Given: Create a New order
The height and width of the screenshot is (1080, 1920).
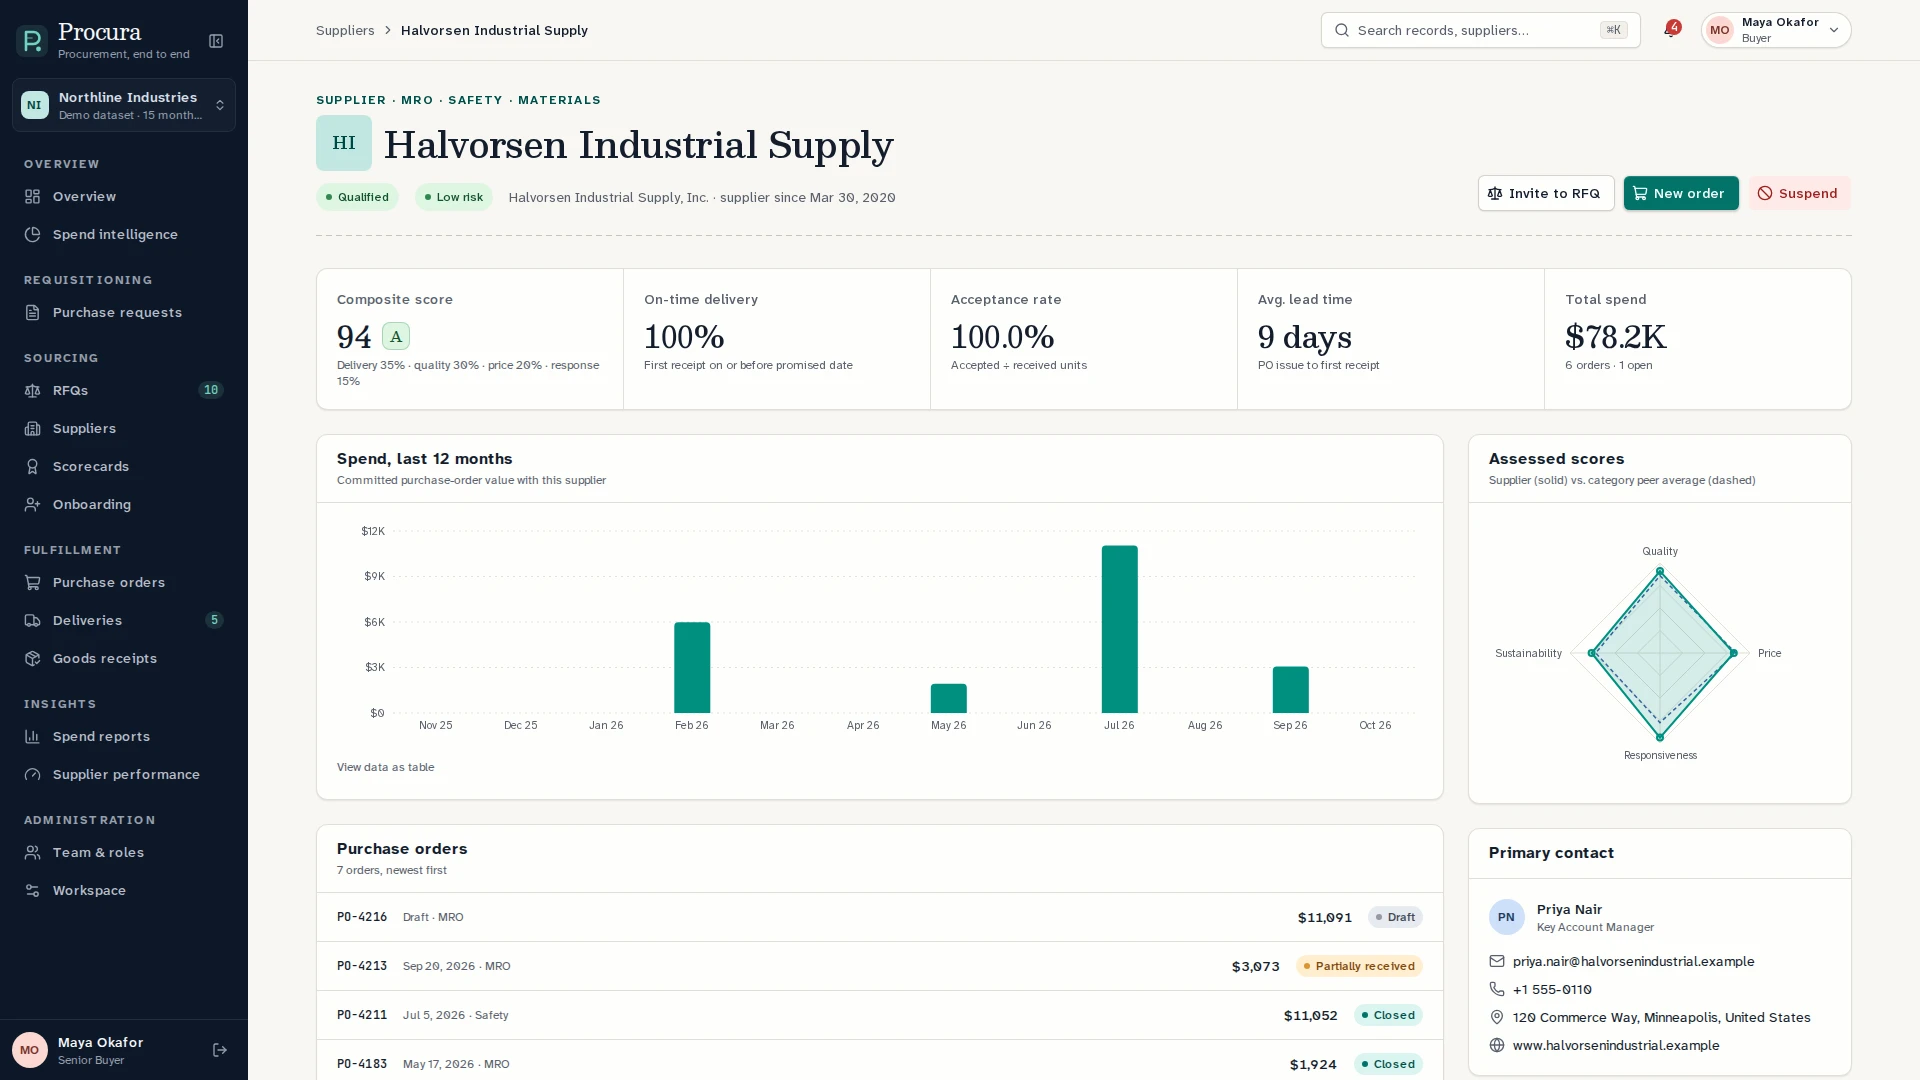Looking at the screenshot, I should [1680, 194].
